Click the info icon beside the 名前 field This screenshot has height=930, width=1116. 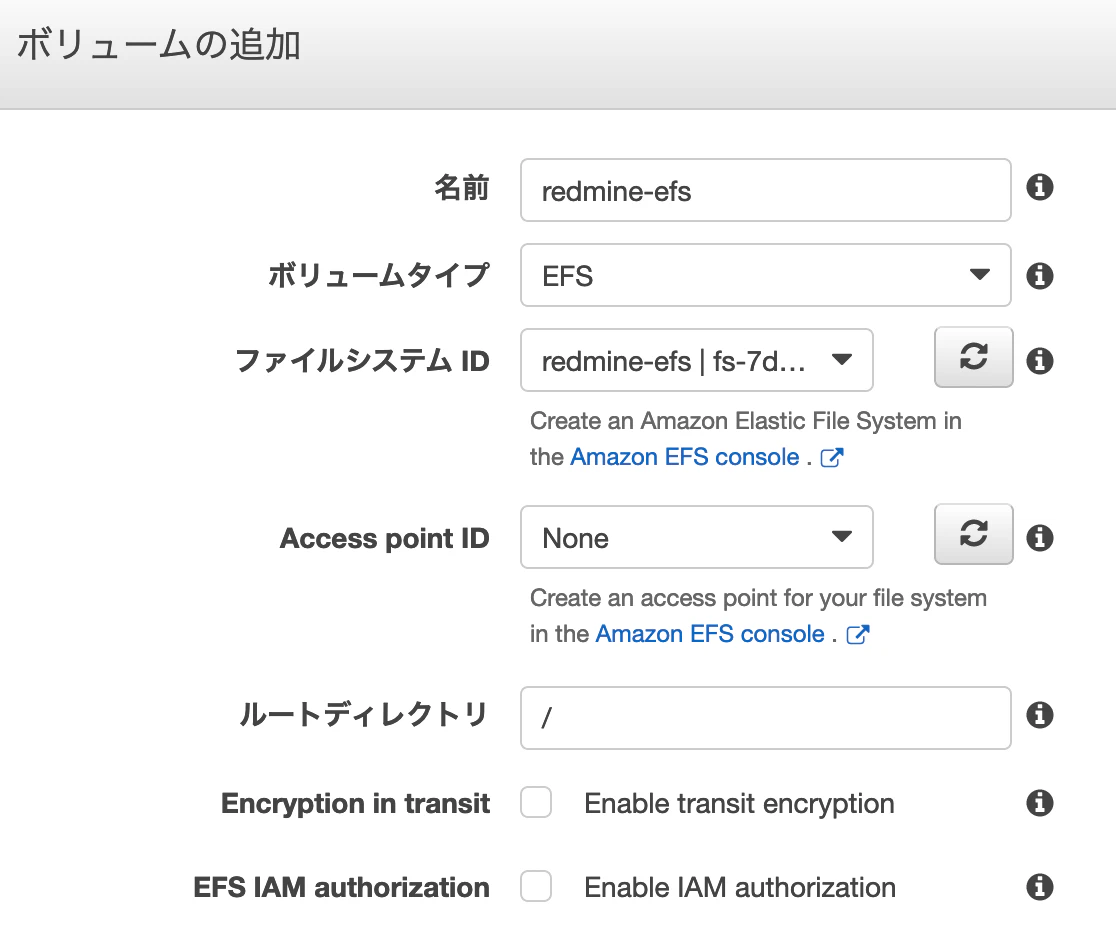pyautogui.click(x=1039, y=188)
